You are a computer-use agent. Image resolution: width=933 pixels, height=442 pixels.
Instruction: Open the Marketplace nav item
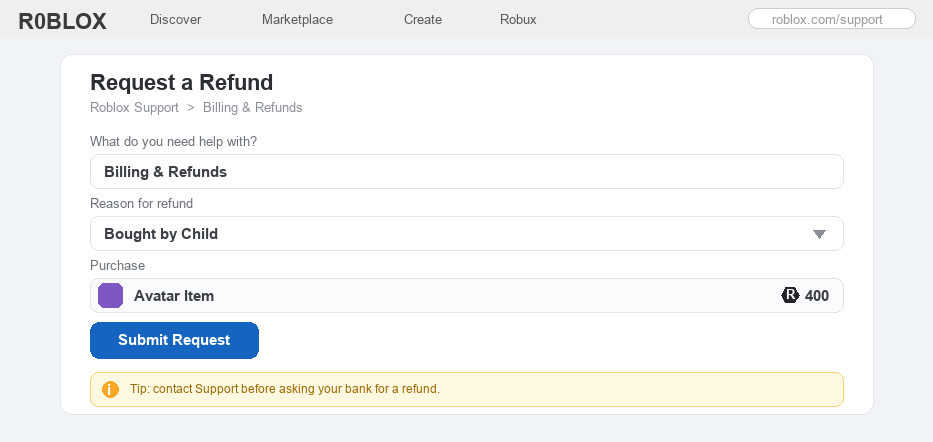pyautogui.click(x=298, y=20)
